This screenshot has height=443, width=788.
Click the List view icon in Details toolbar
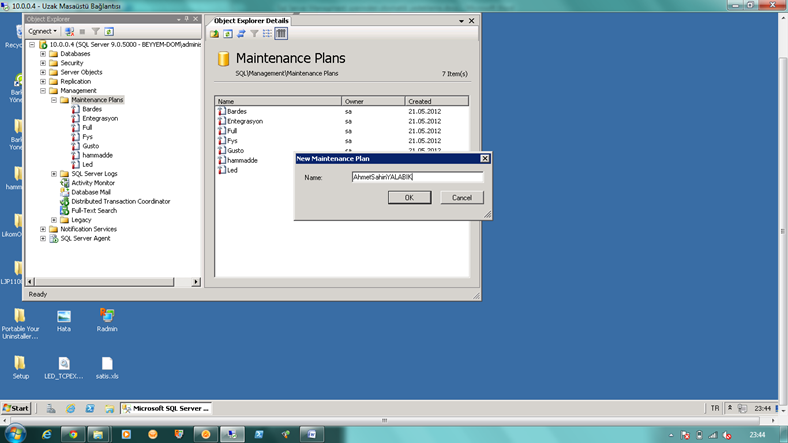267,34
